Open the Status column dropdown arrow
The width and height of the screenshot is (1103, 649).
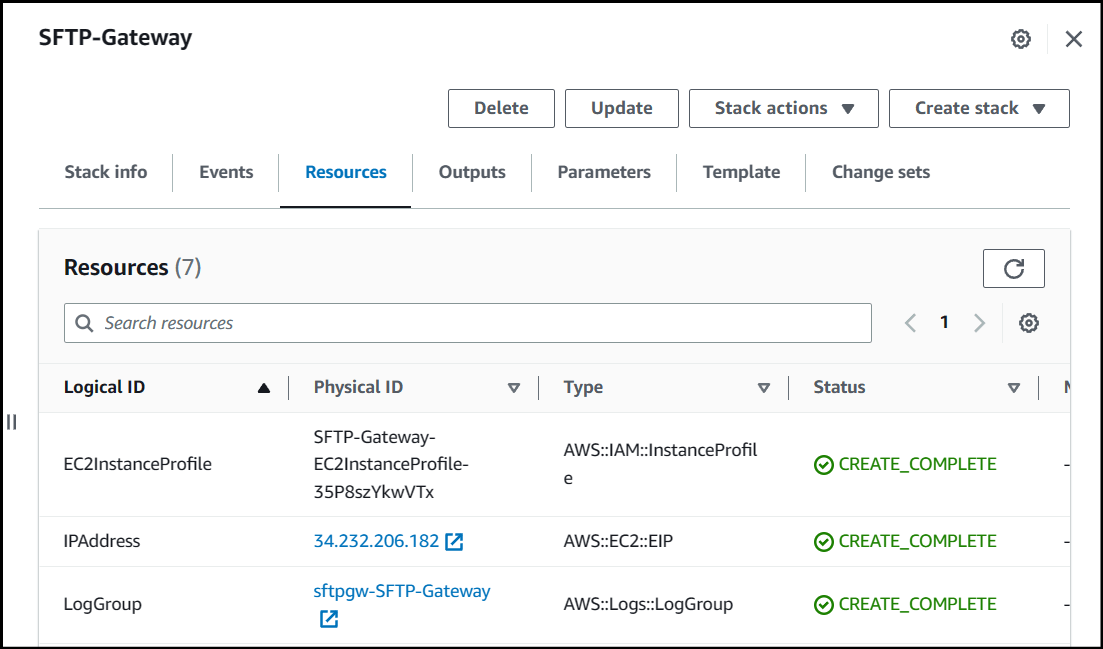pyautogui.click(x=1014, y=387)
